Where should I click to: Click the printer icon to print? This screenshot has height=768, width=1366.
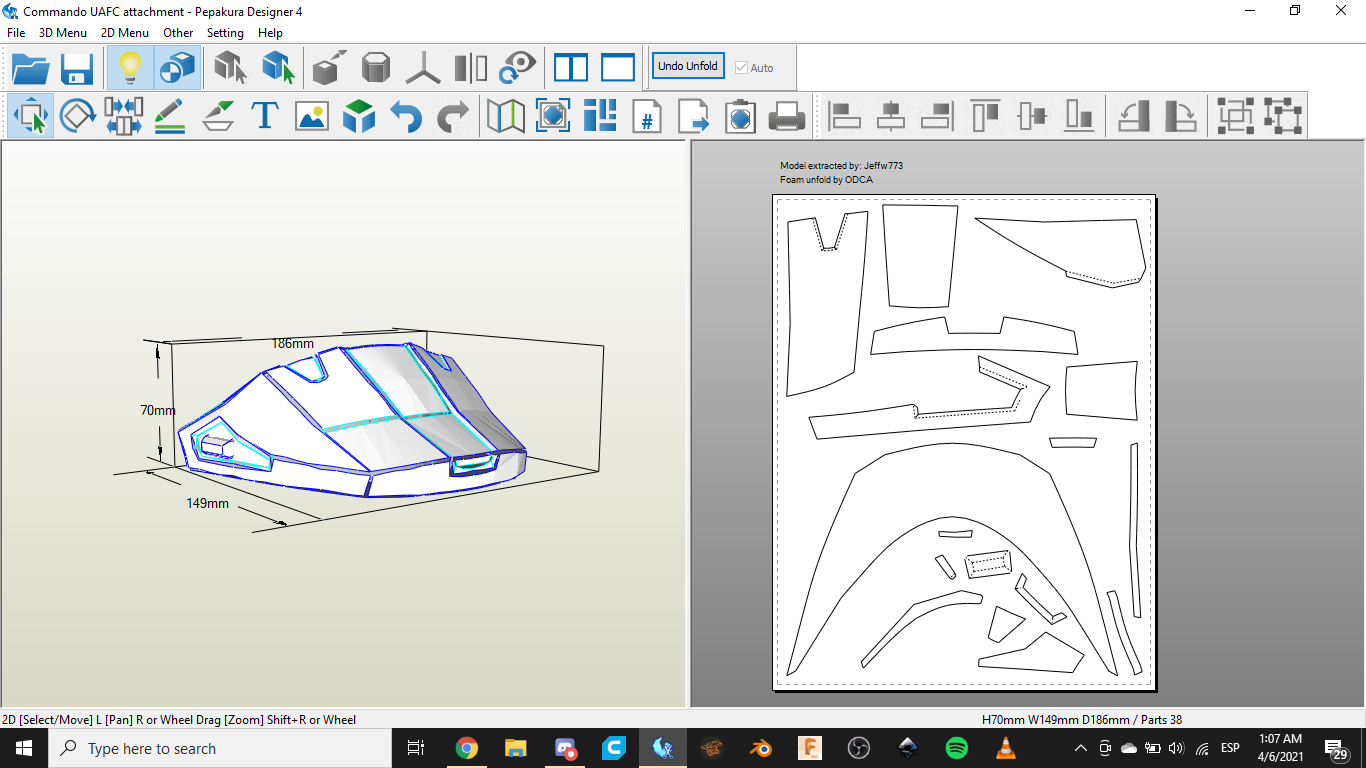coord(787,116)
